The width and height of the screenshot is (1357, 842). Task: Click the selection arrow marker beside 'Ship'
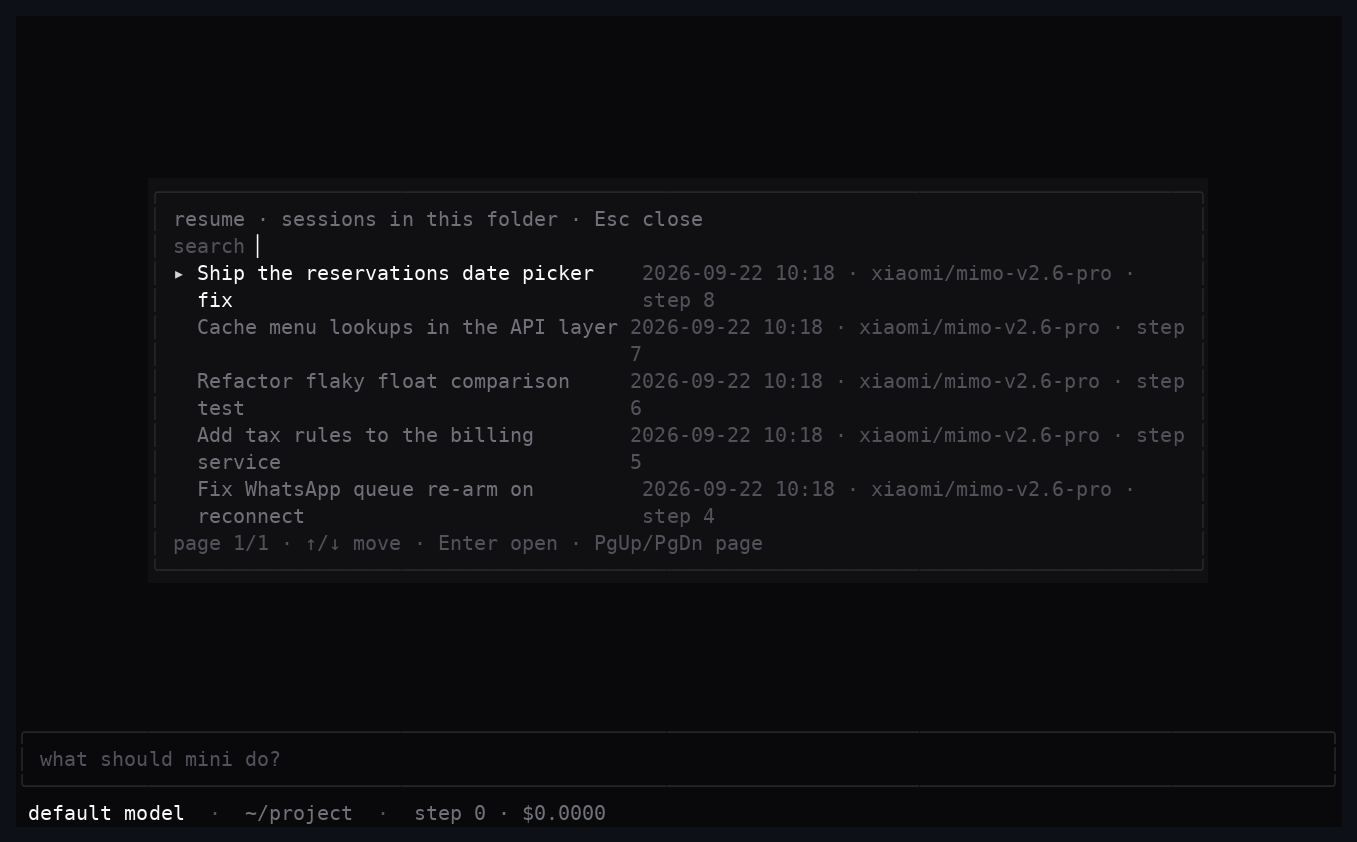(179, 273)
